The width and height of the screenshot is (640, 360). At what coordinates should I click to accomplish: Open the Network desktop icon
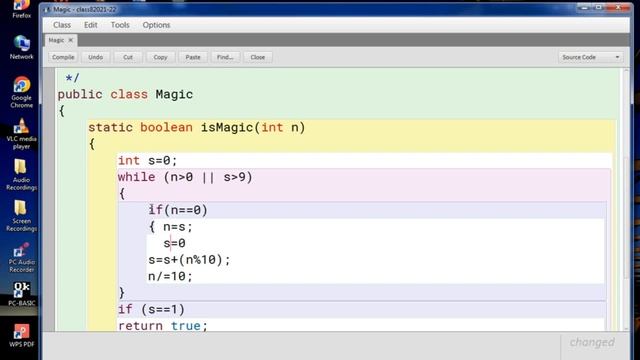click(21, 47)
